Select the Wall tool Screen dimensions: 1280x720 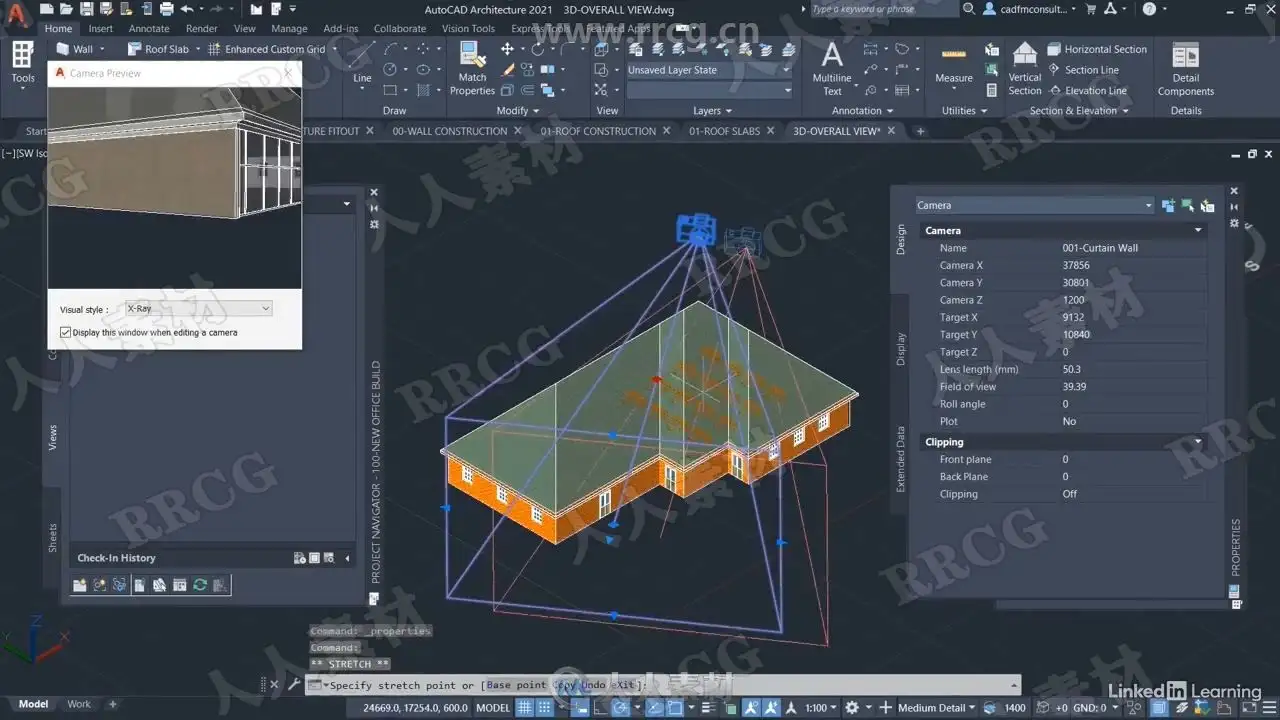(x=74, y=49)
